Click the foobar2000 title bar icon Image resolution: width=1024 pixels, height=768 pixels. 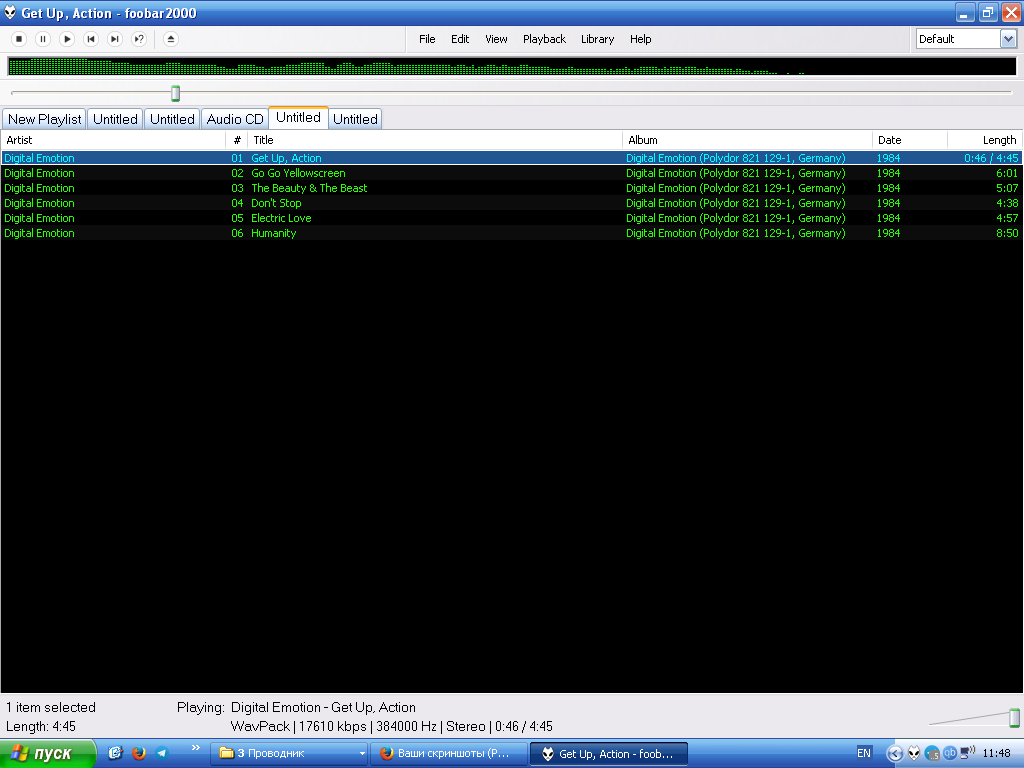(10, 12)
